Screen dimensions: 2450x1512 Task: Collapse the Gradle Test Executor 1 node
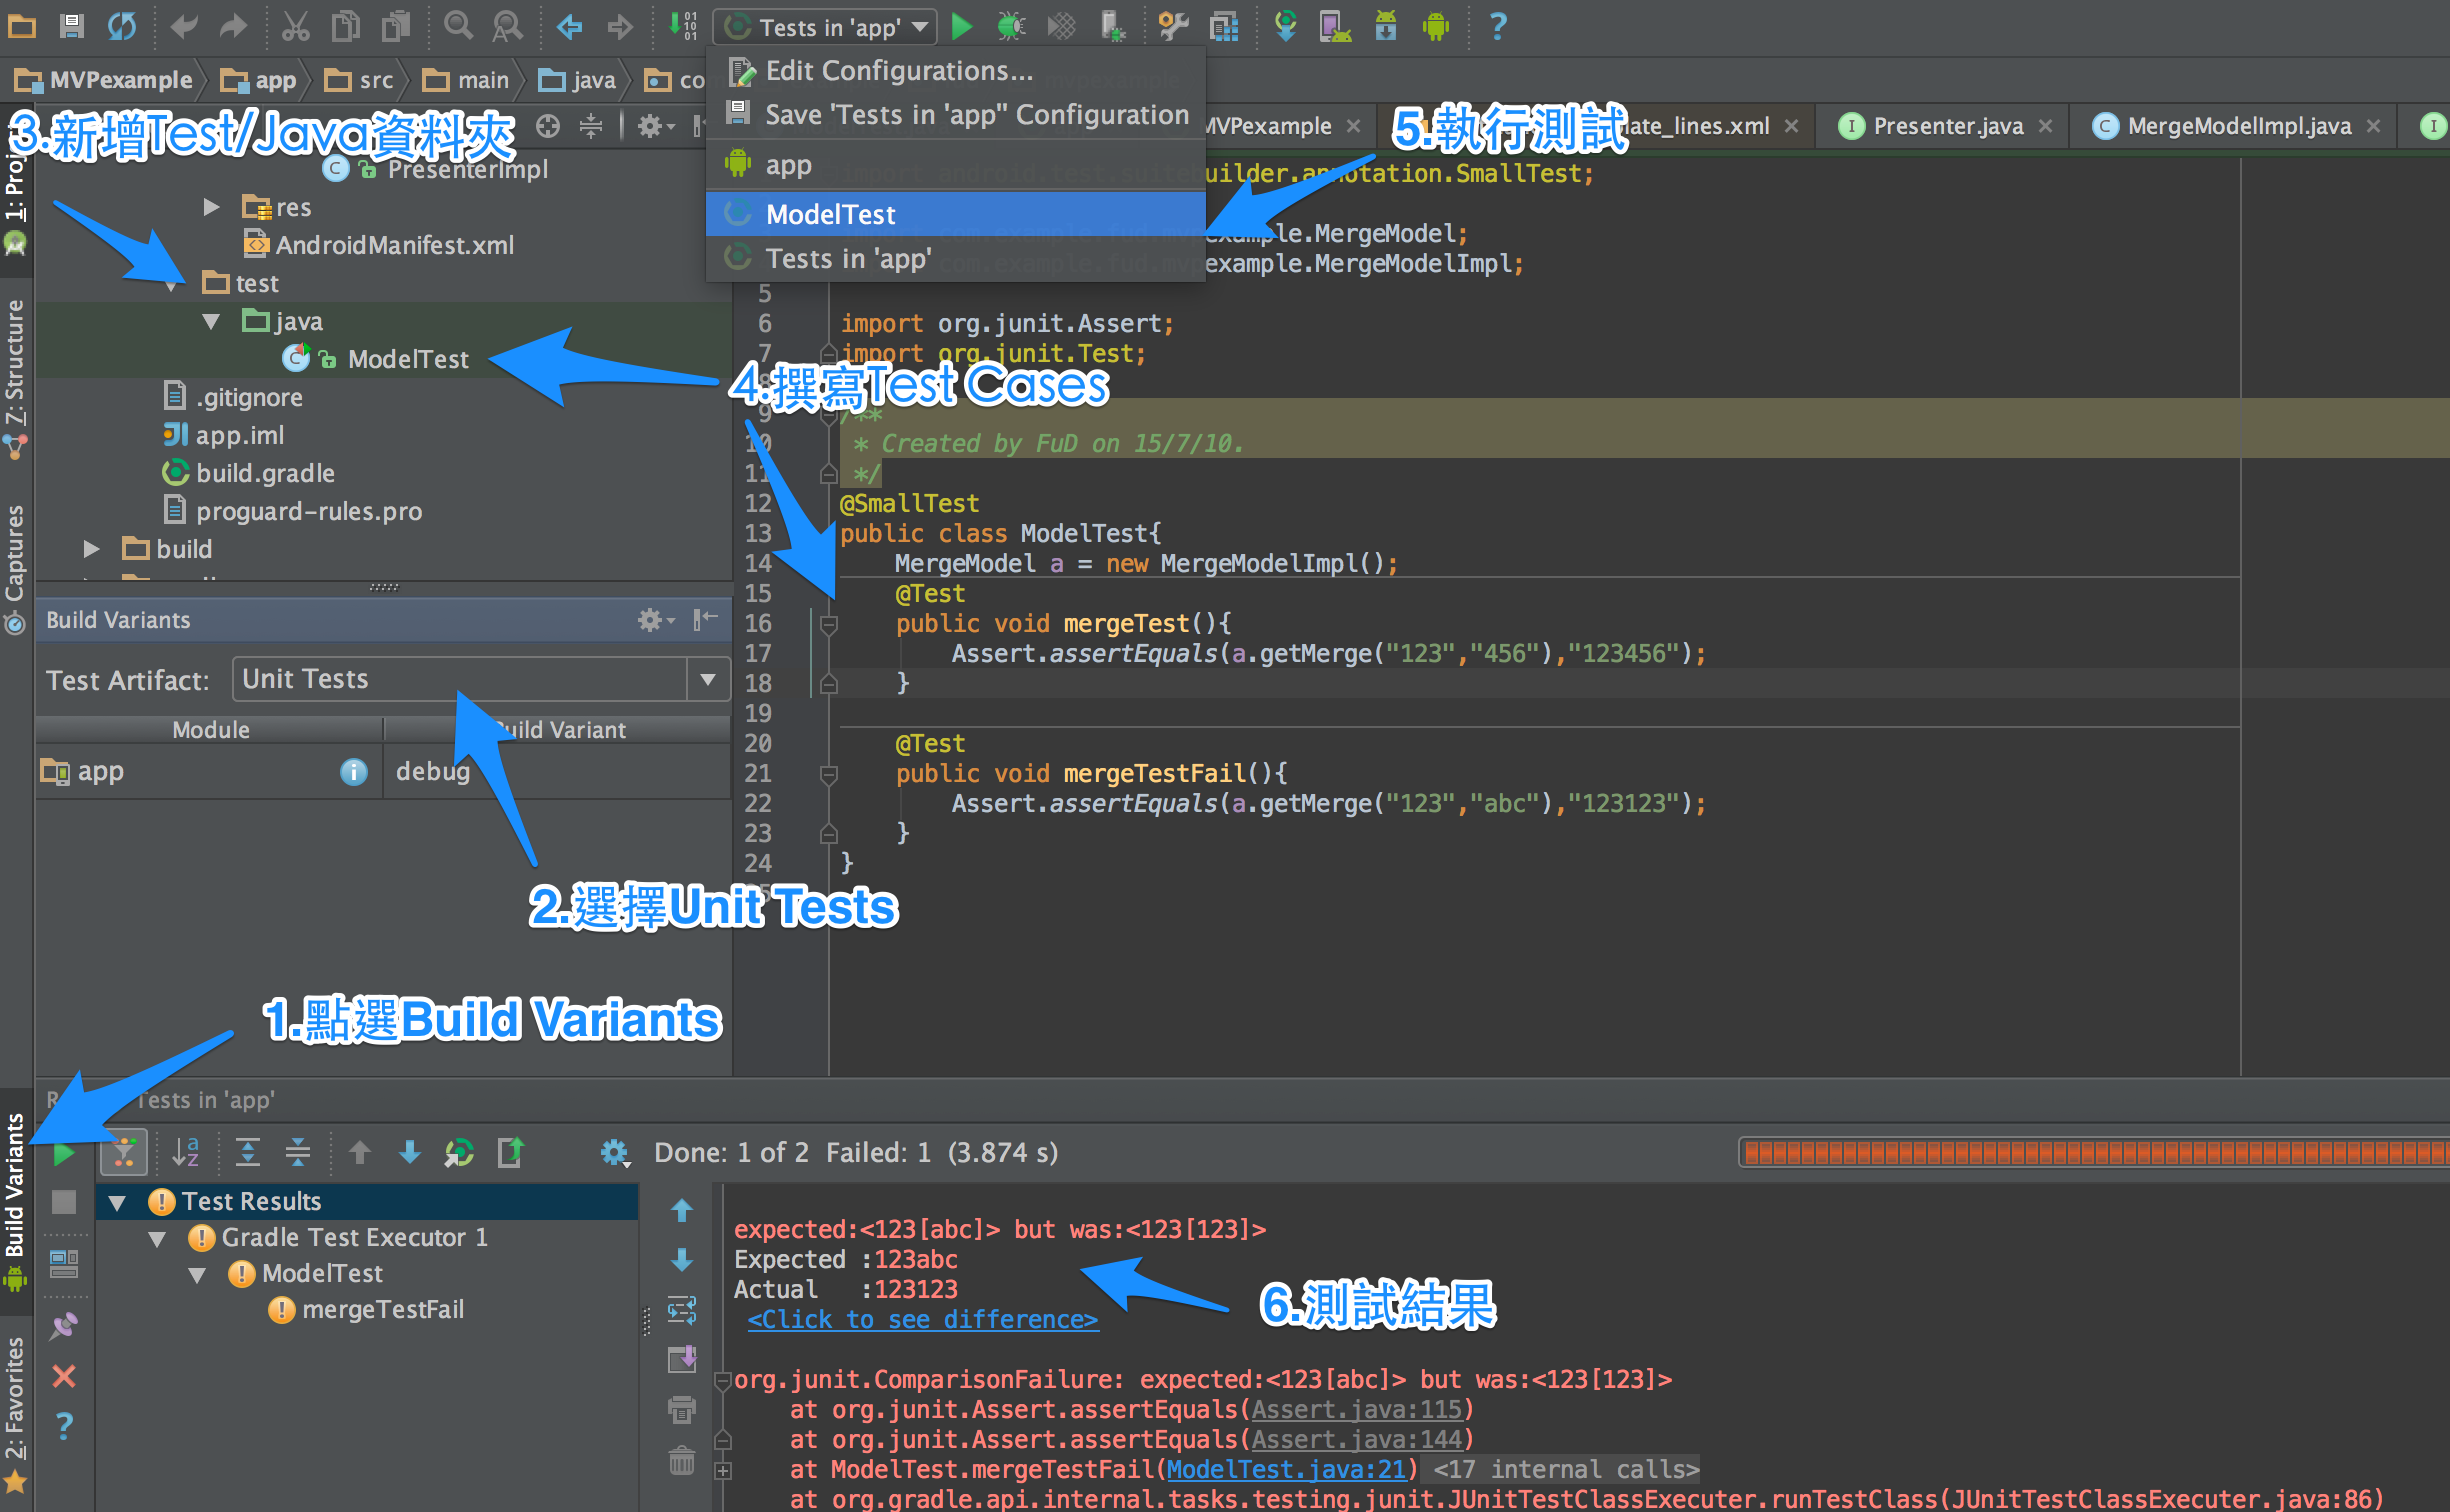(157, 1238)
